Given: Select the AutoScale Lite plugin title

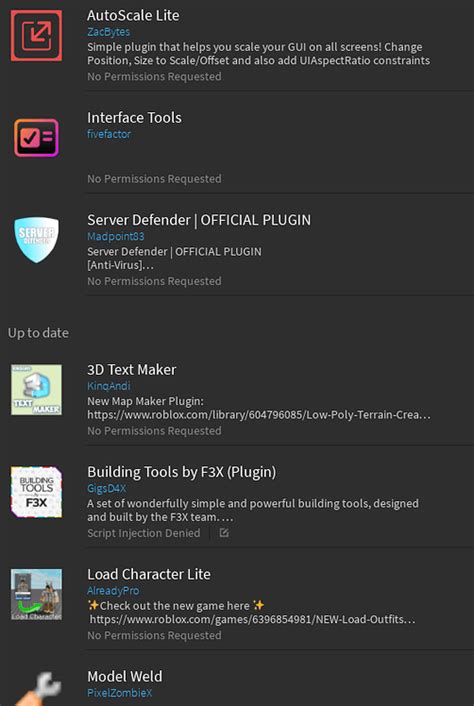Looking at the screenshot, I should click(133, 15).
